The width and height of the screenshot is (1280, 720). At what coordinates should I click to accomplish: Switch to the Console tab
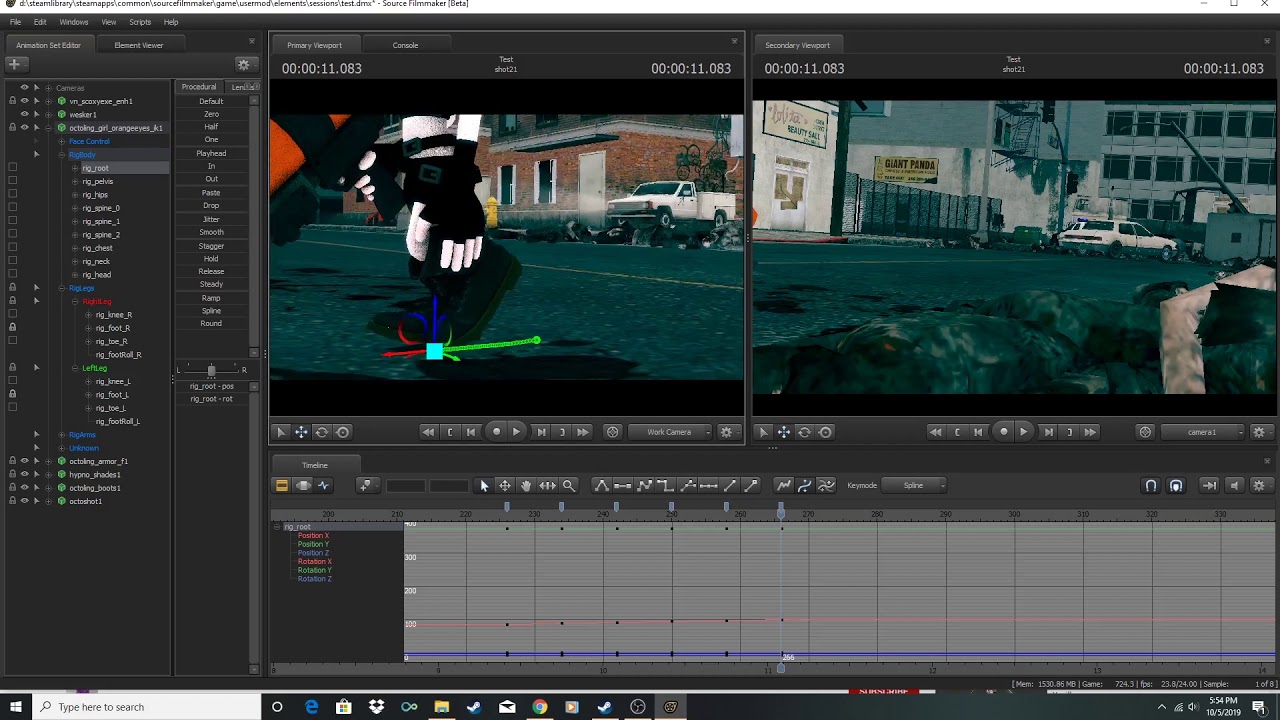coord(405,45)
